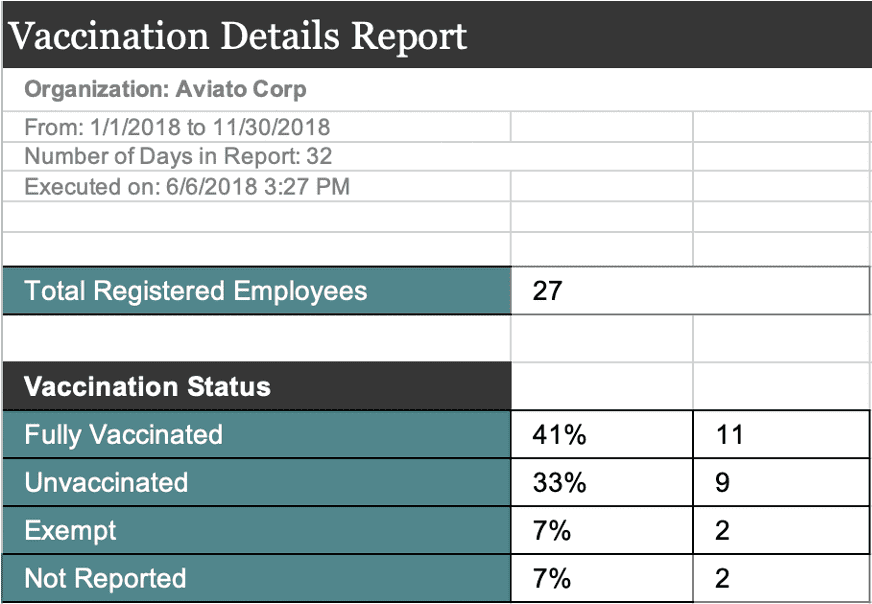Viewport: 872px width, 604px height.
Task: Select the date range From 1/1/2018 cell
Action: (x=256, y=127)
